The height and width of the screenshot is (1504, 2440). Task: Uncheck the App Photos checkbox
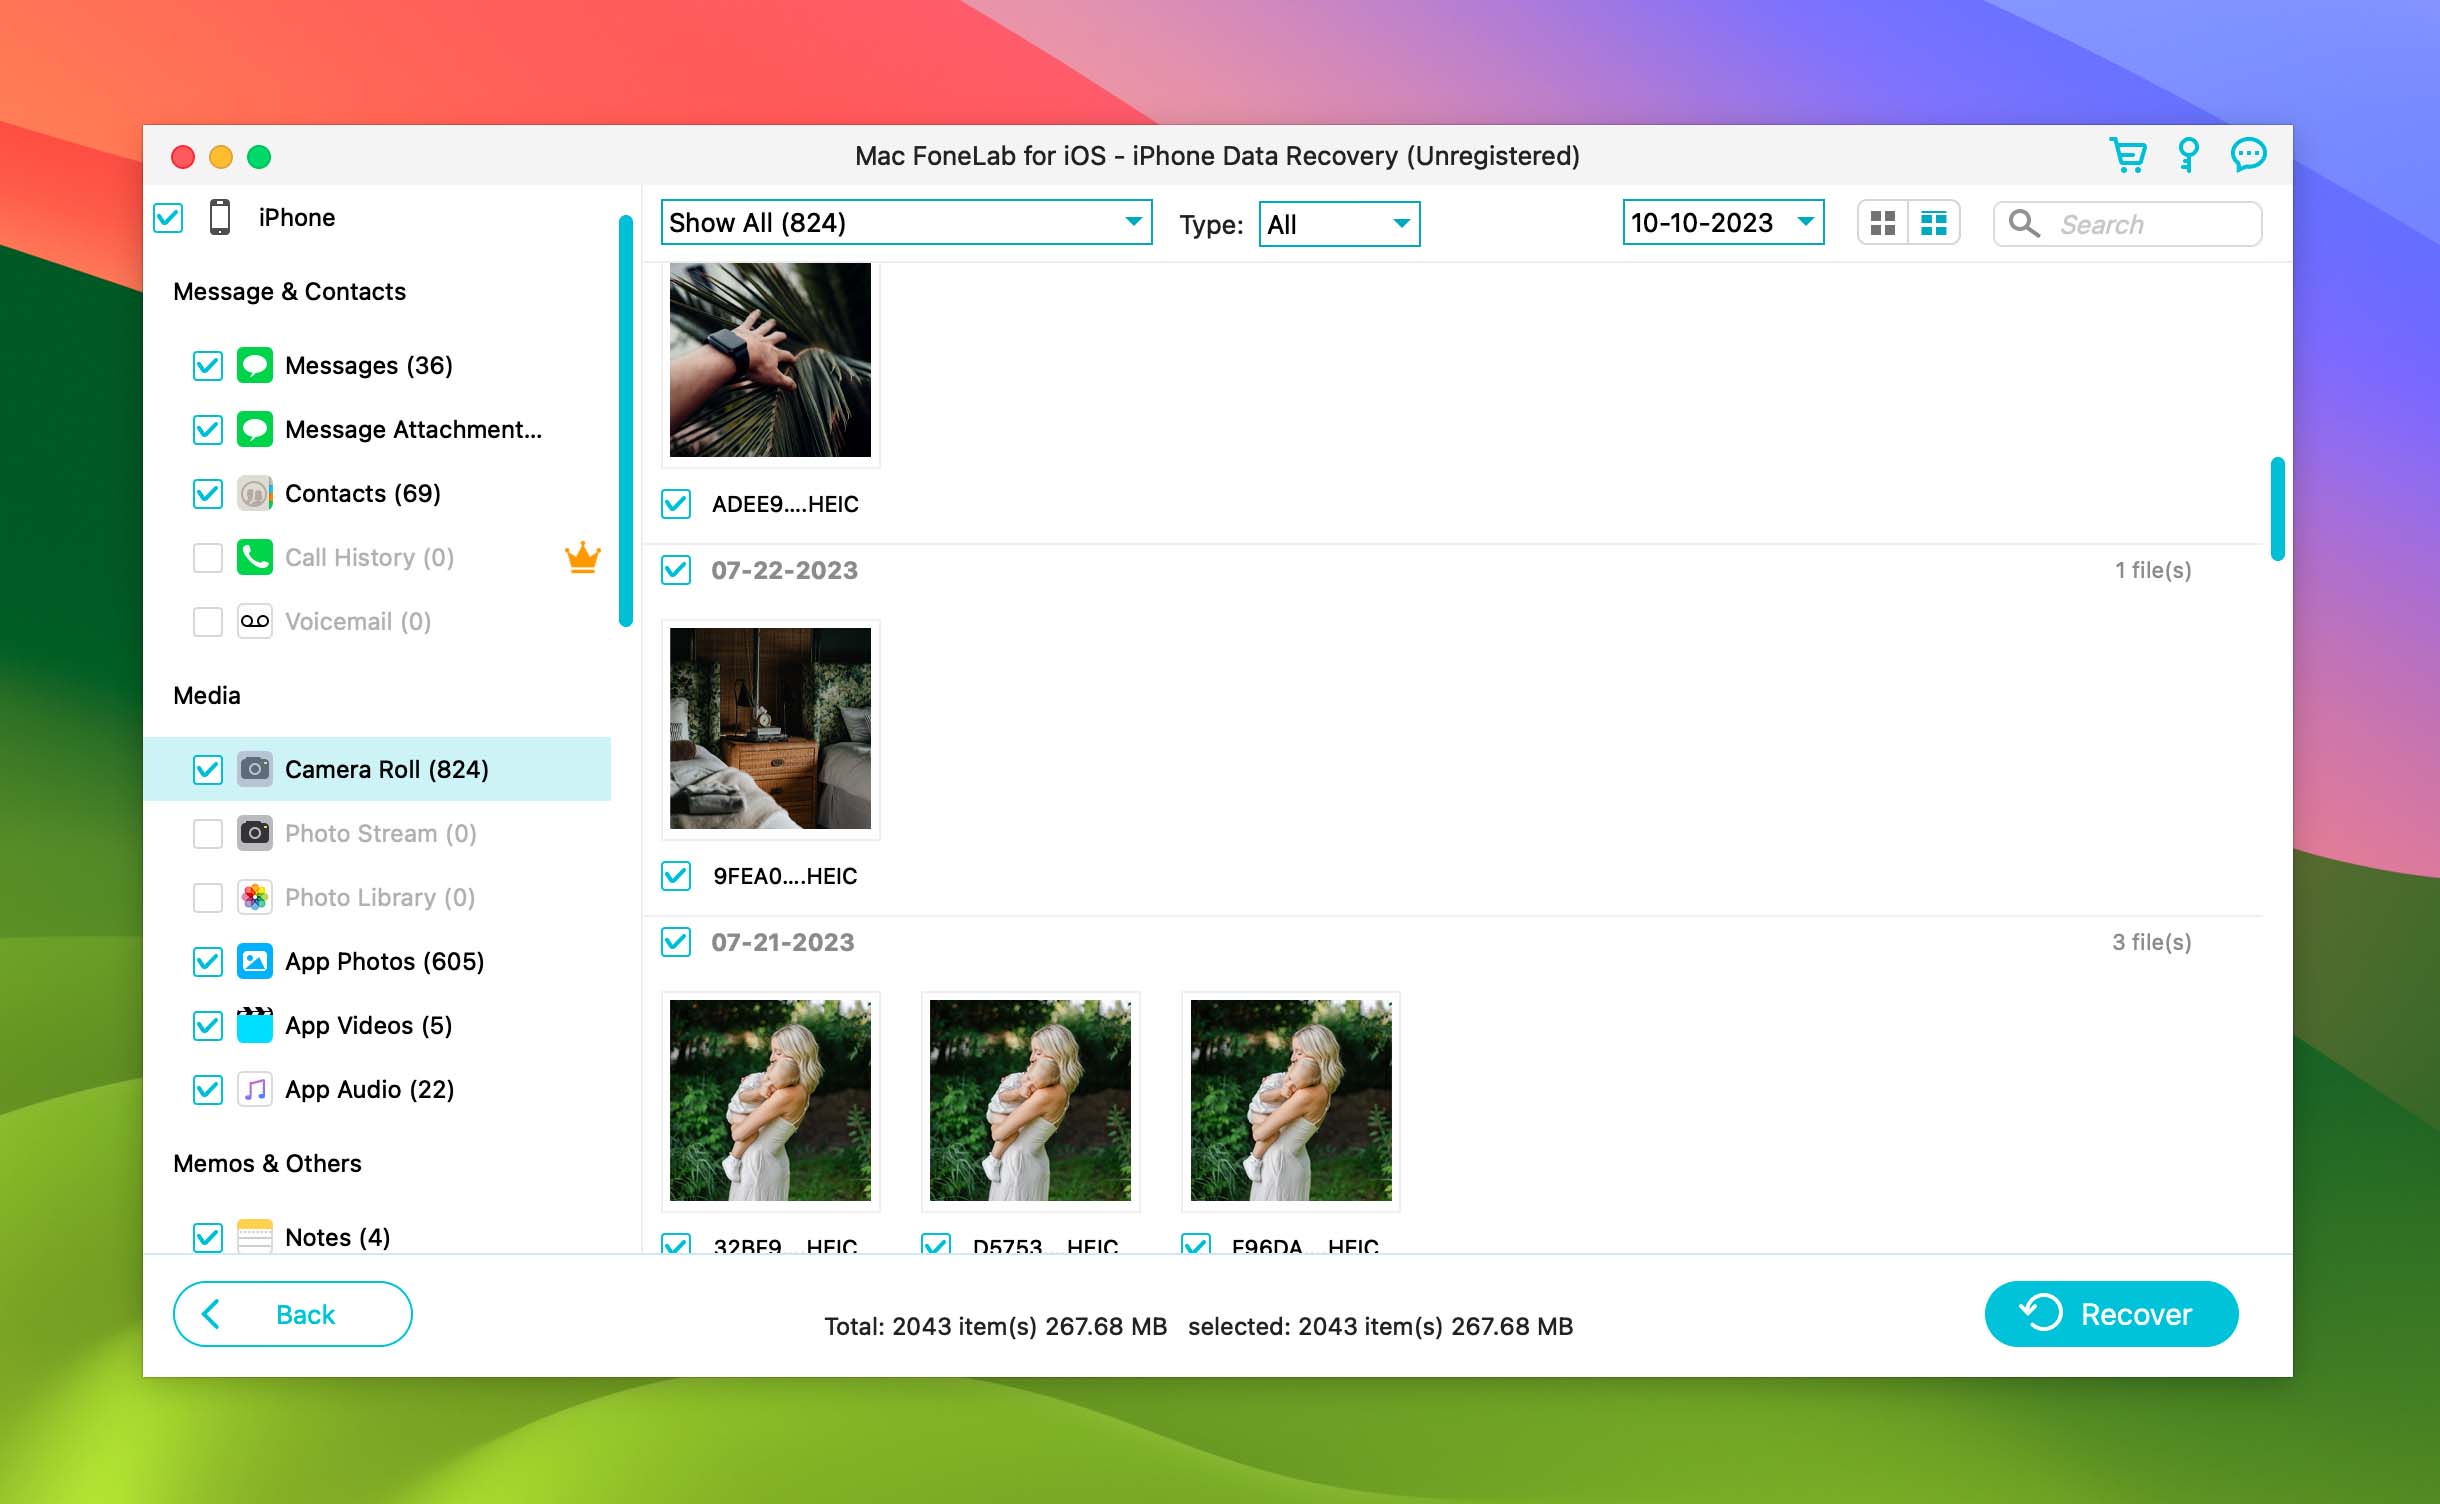click(207, 961)
